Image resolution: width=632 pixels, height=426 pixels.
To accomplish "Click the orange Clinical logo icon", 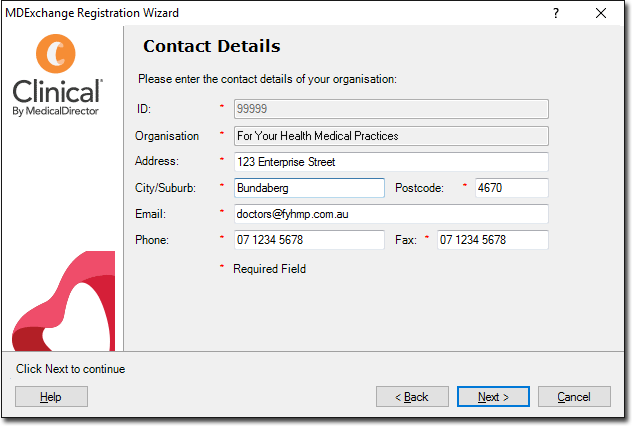I will click(x=56, y=55).
